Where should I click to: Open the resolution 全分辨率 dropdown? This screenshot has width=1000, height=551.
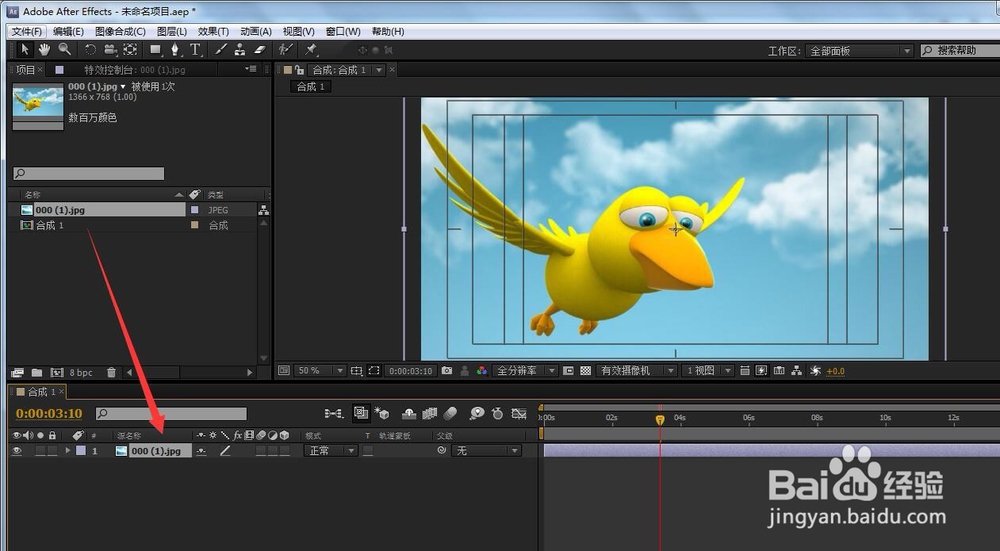coord(526,371)
